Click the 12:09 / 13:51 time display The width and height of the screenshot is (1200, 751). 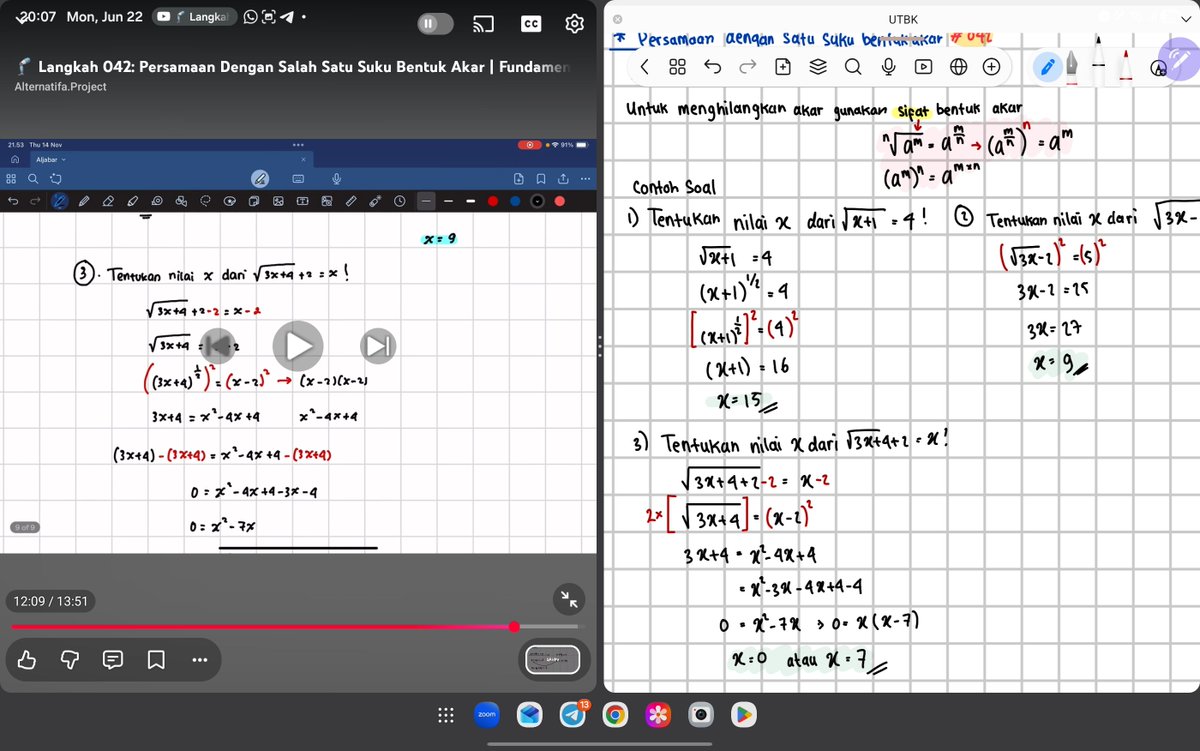pyautogui.click(x=51, y=602)
